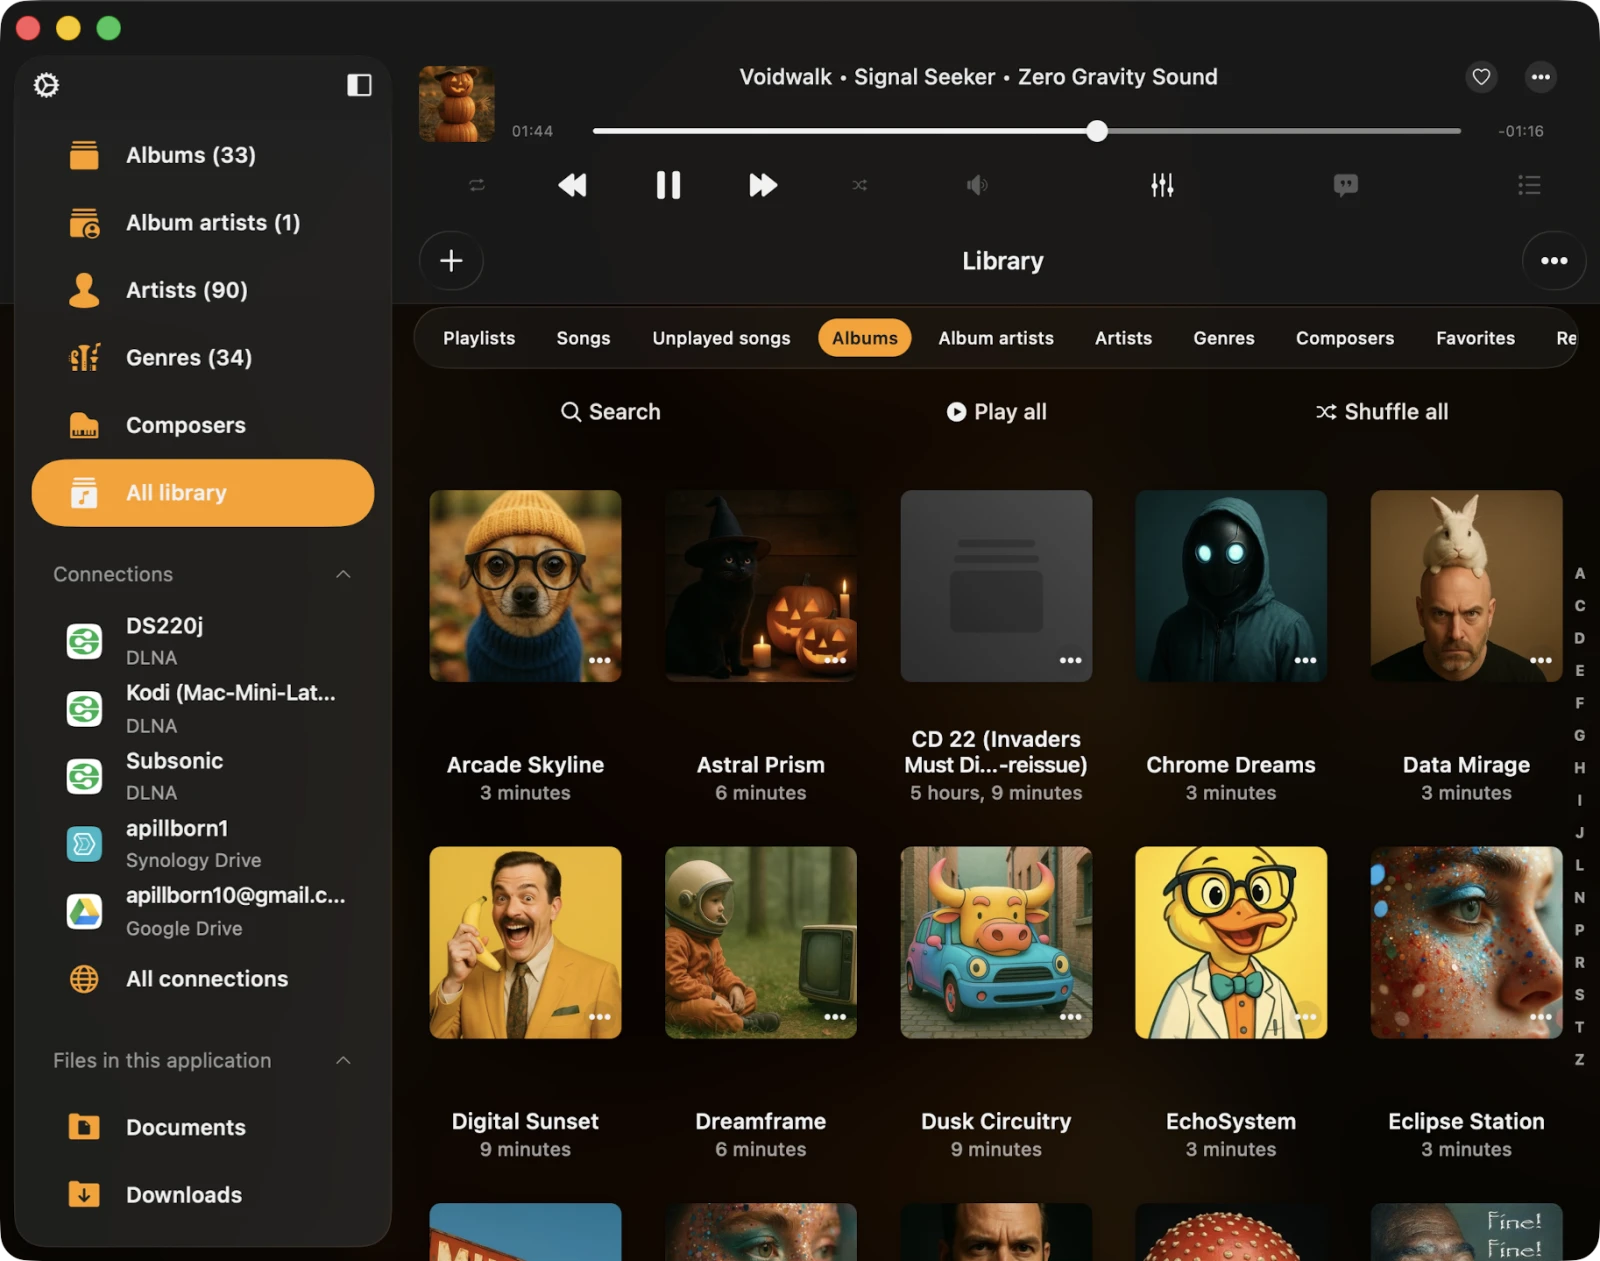Jump to letter G in alphabet index
1600x1261 pixels.
click(1579, 736)
